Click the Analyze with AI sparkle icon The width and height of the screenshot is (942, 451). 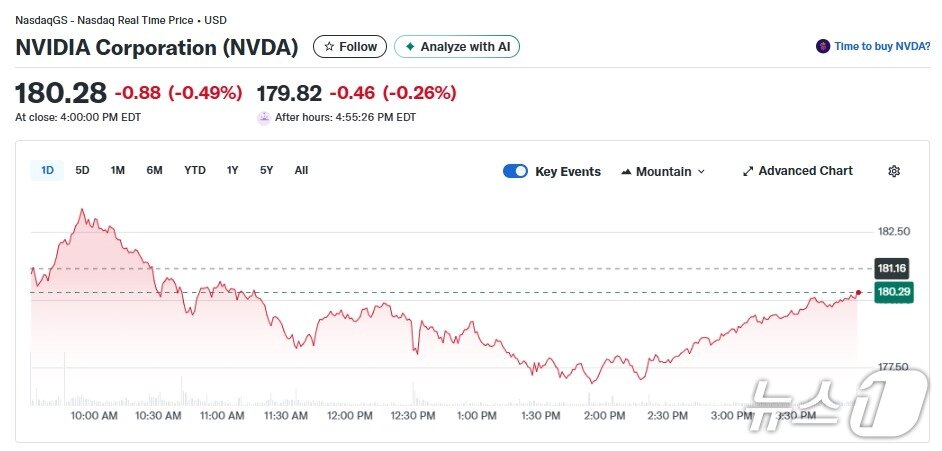tap(410, 47)
